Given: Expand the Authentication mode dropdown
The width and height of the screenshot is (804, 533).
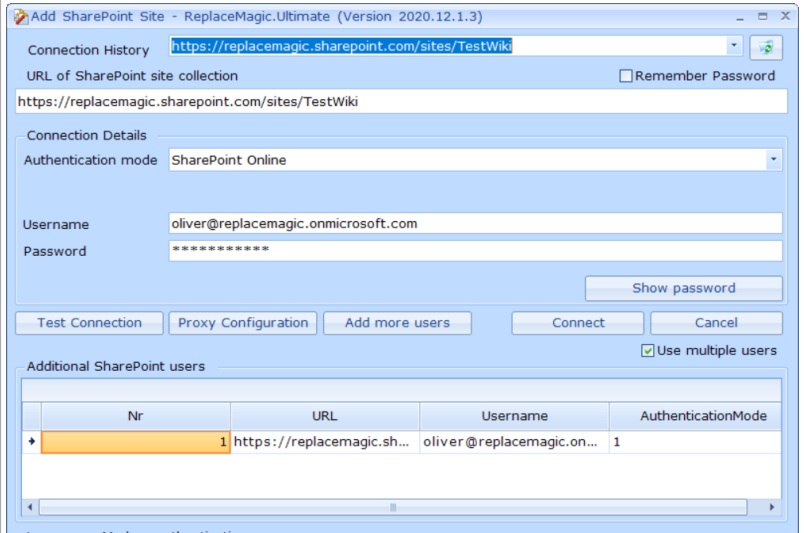Looking at the screenshot, I should pos(773,160).
